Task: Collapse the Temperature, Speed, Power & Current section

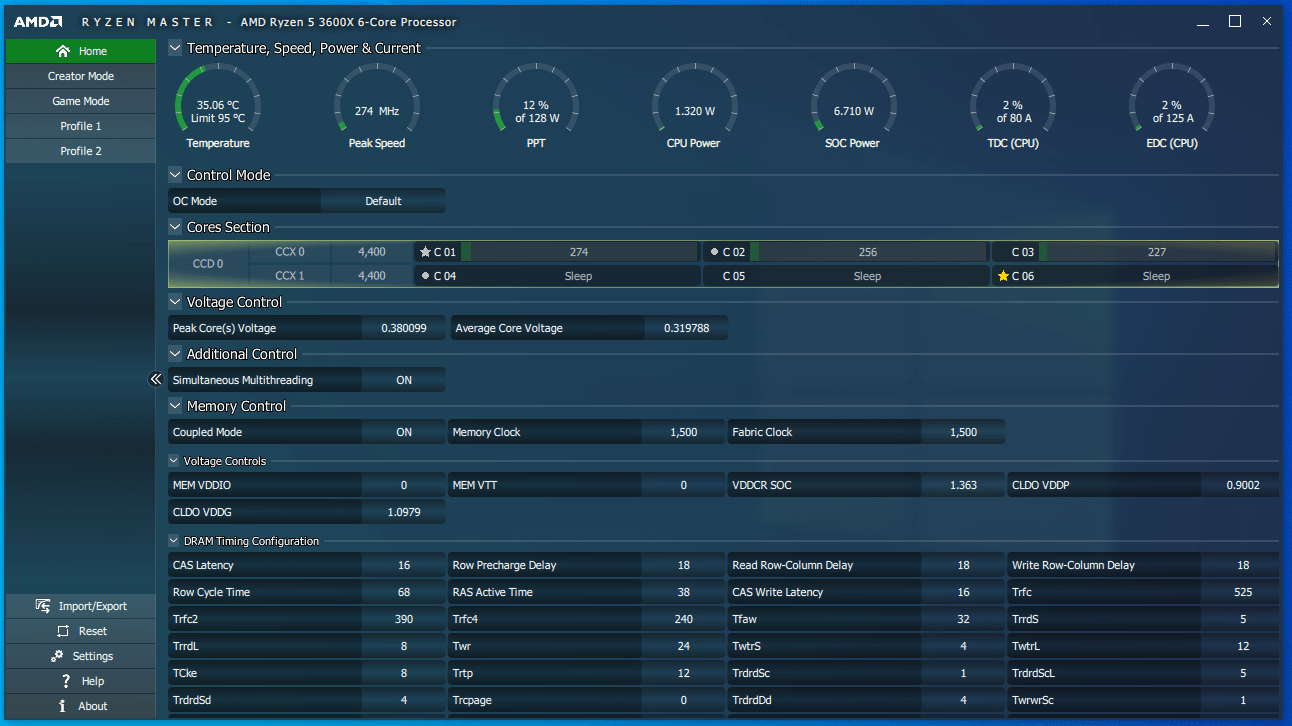Action: point(175,48)
